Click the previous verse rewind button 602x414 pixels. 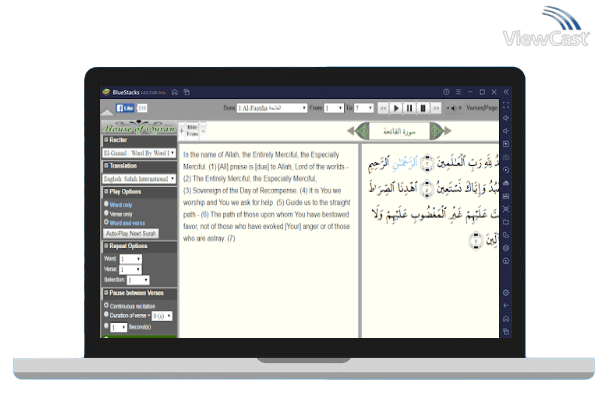pos(383,108)
